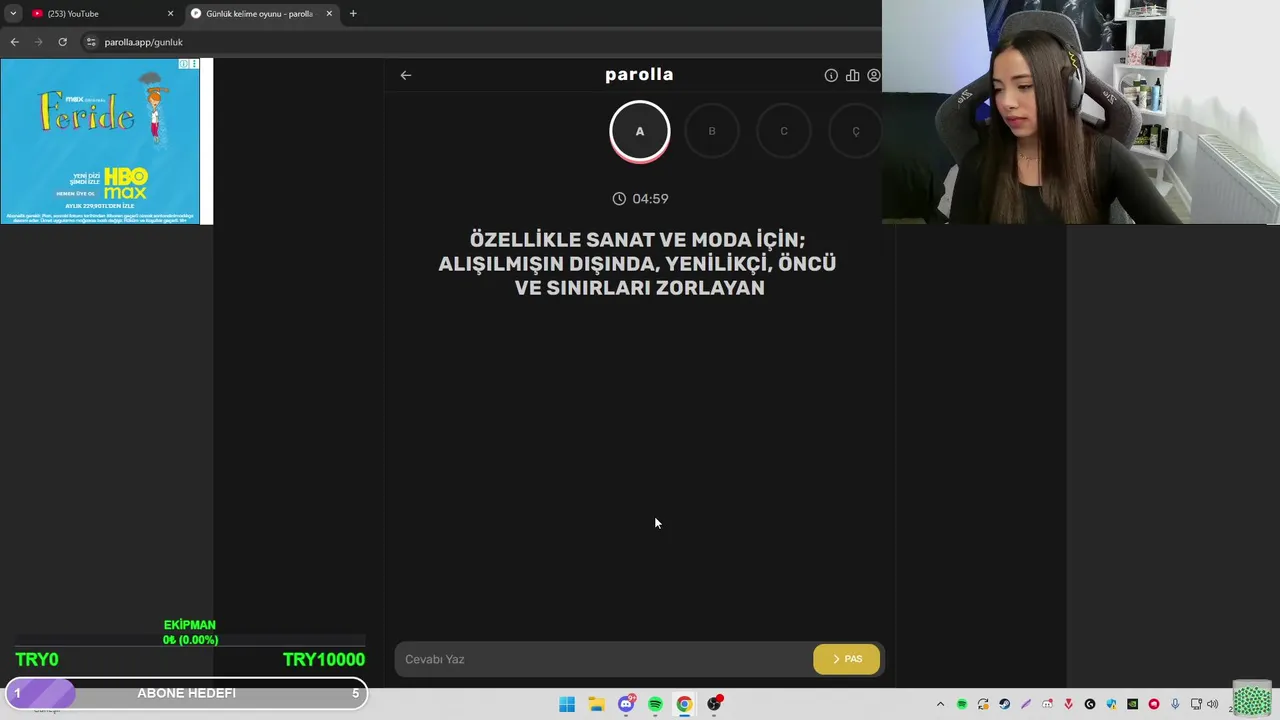Click the parolla logo title
Viewport: 1280px width, 720px height.
click(x=639, y=75)
